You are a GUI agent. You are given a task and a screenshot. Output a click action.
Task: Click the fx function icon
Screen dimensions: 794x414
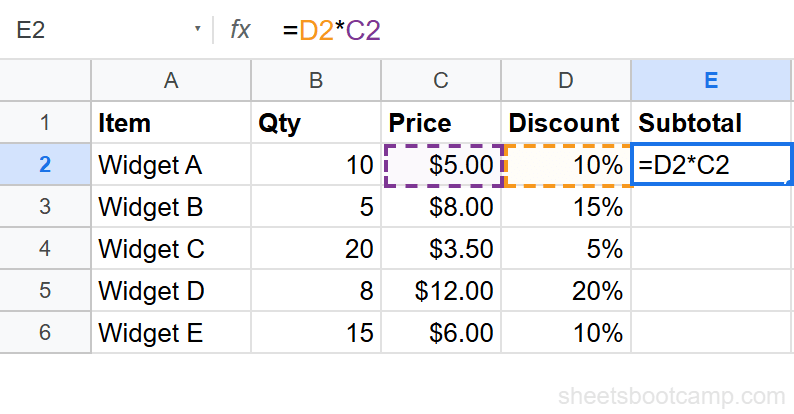click(240, 29)
